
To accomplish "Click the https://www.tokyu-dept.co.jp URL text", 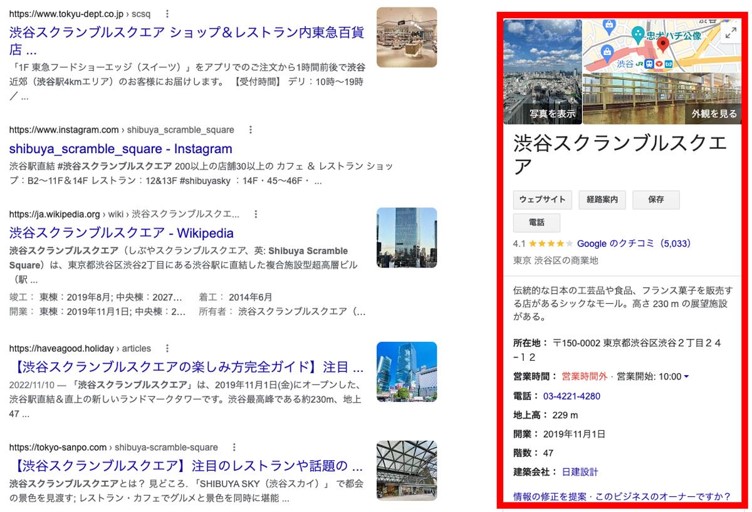I will tap(66, 14).
